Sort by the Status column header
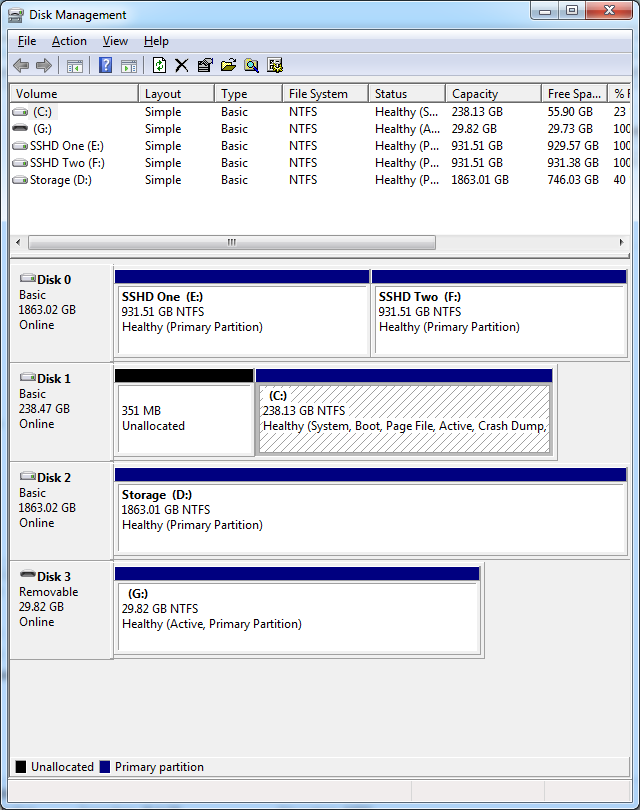Screen dimensions: 640x810 click(407, 94)
